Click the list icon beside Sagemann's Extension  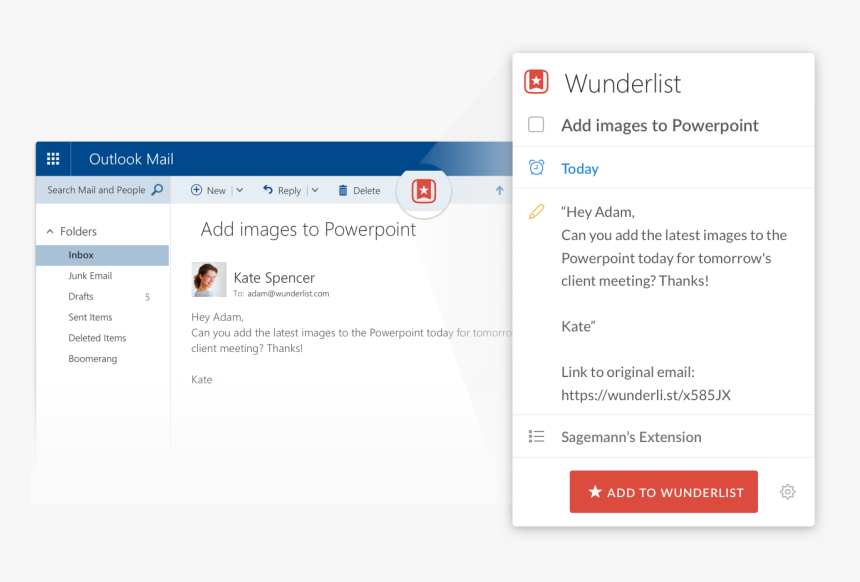pos(536,436)
